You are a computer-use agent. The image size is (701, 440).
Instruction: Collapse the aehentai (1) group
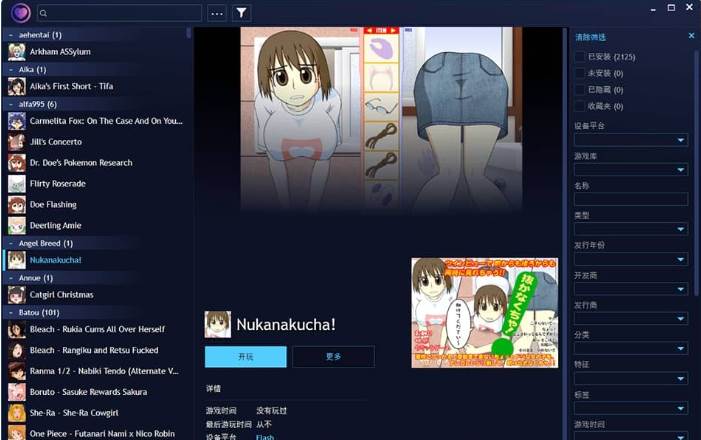pyautogui.click(x=11, y=35)
